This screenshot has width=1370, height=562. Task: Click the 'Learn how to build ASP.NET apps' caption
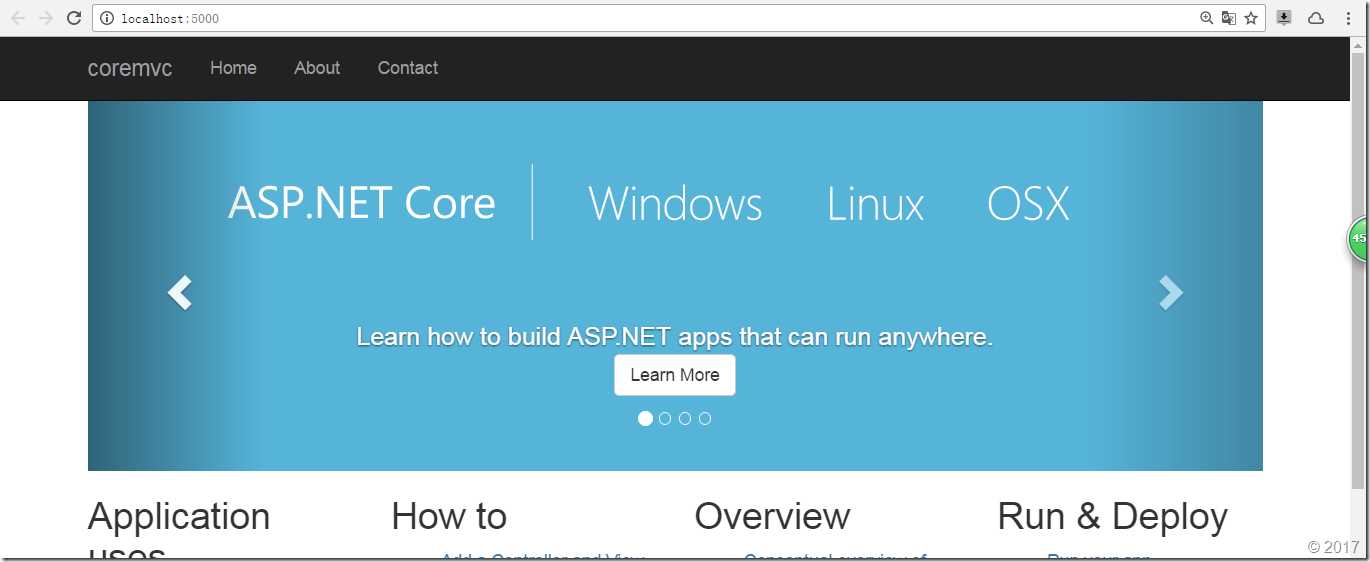[675, 337]
